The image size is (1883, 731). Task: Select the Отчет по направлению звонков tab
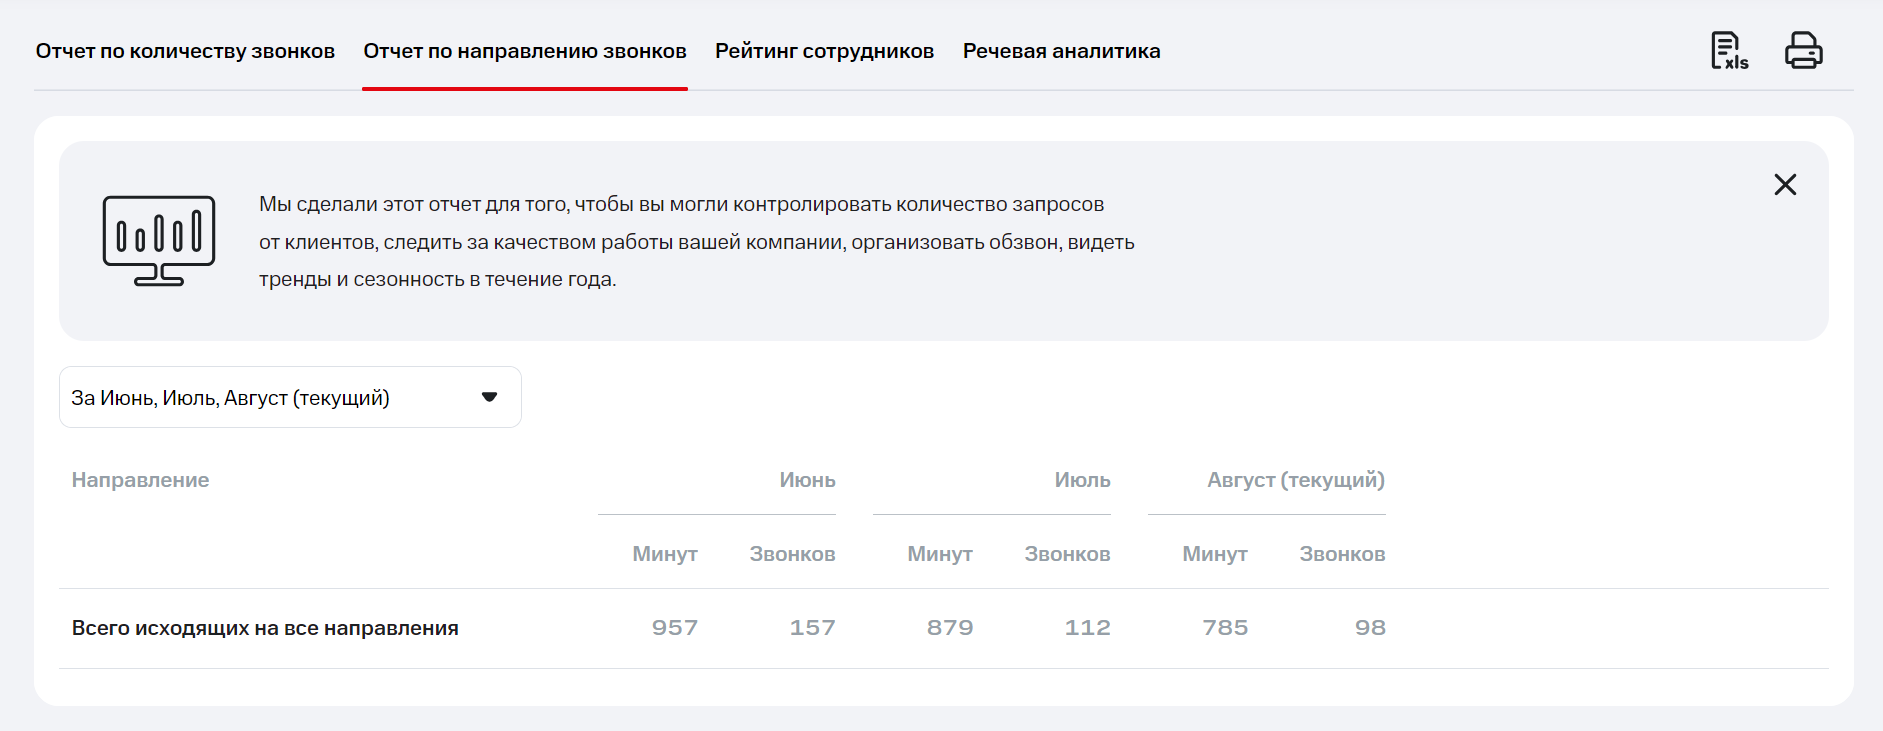click(525, 51)
